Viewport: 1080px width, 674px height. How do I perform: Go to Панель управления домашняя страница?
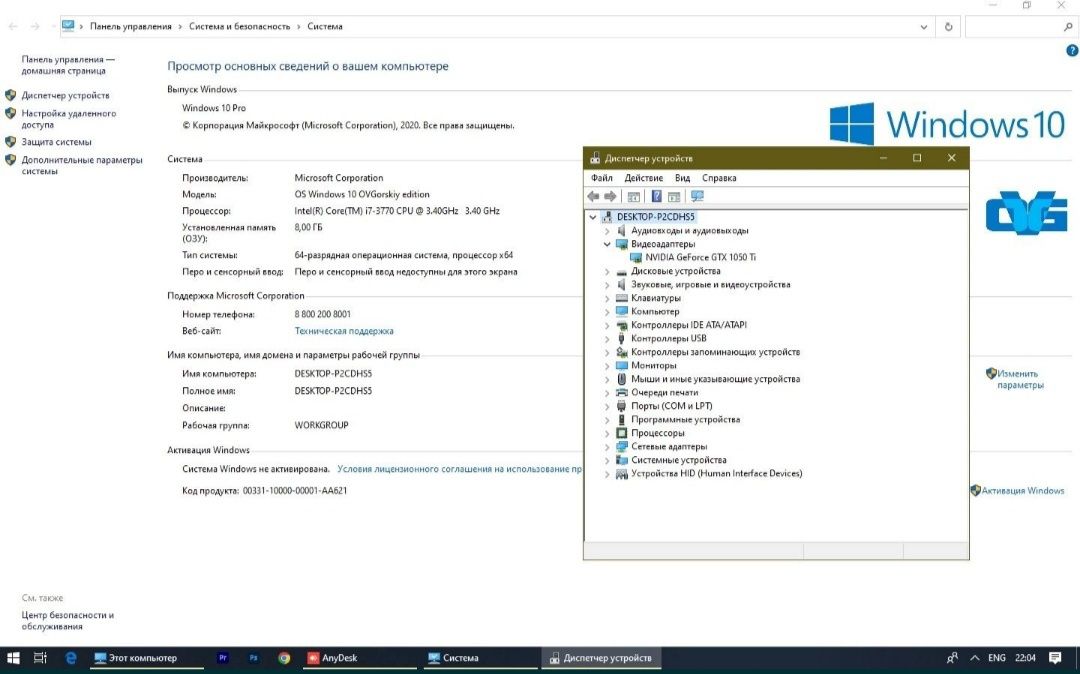68,65
